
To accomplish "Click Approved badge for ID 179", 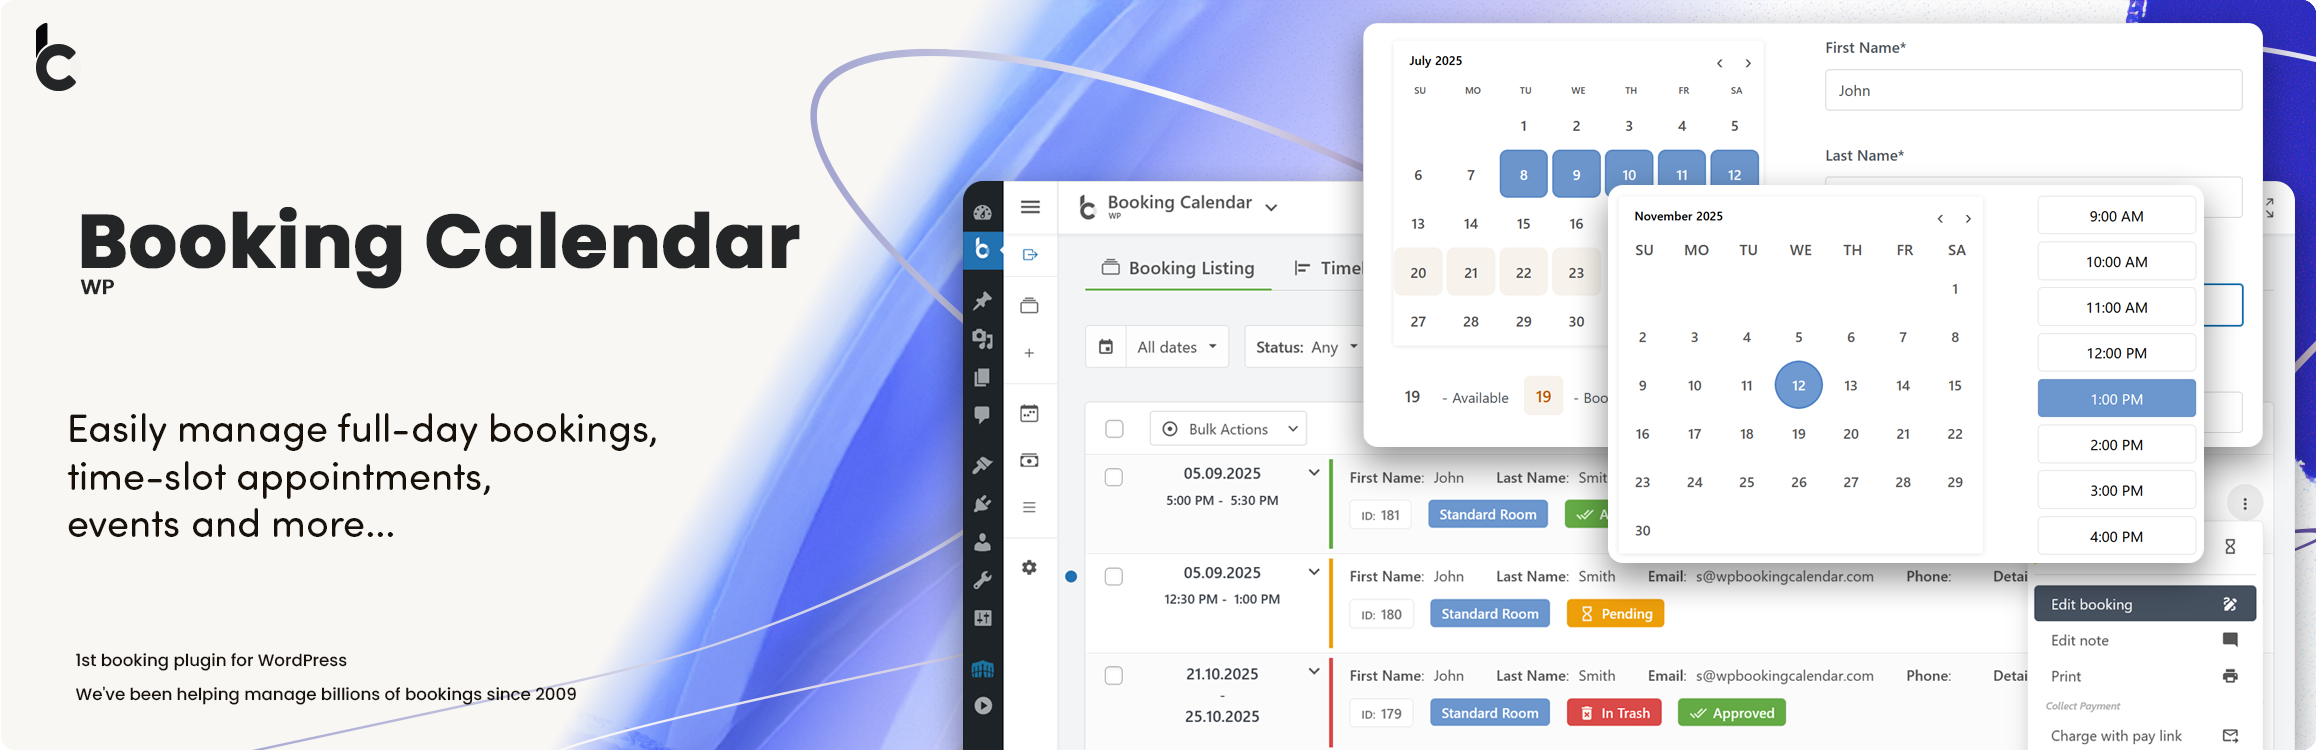I will (1732, 713).
